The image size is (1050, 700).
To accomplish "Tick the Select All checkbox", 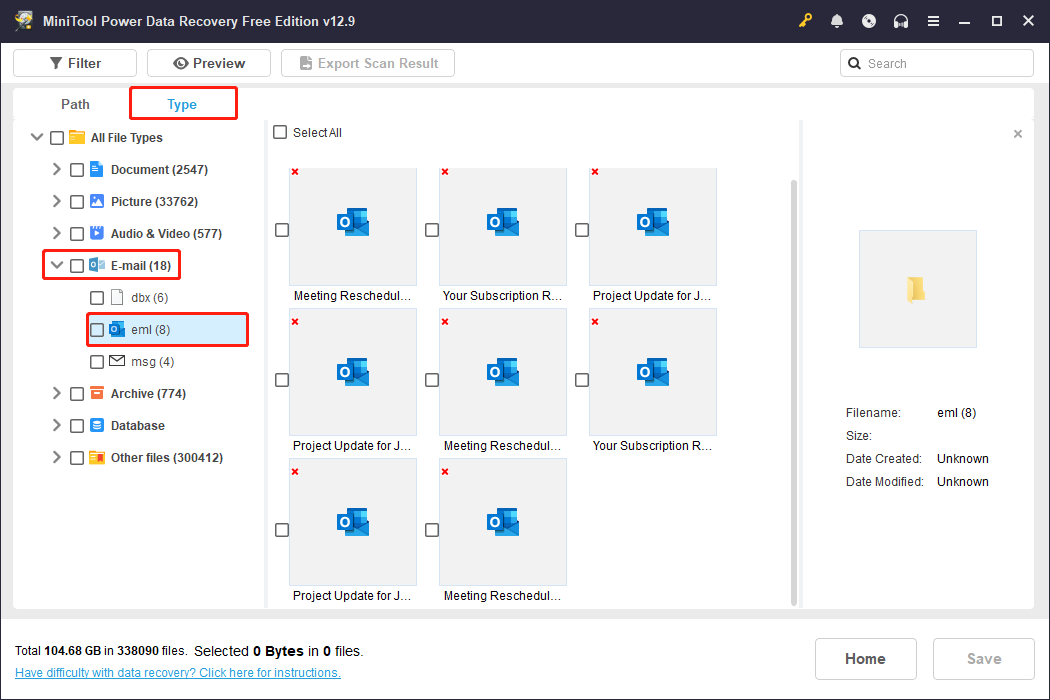I will coord(280,132).
